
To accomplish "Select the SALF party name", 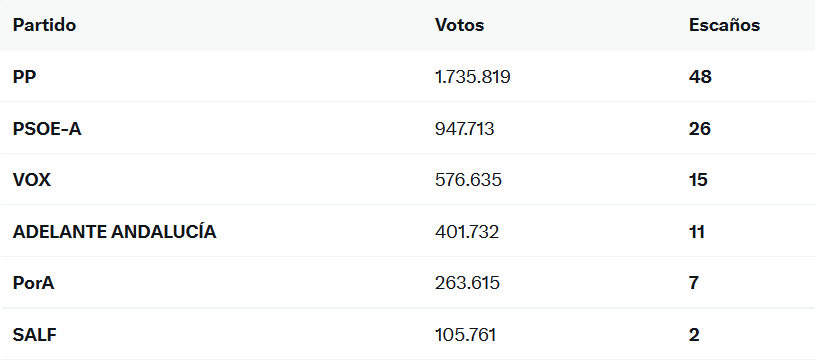I will click(x=34, y=335).
